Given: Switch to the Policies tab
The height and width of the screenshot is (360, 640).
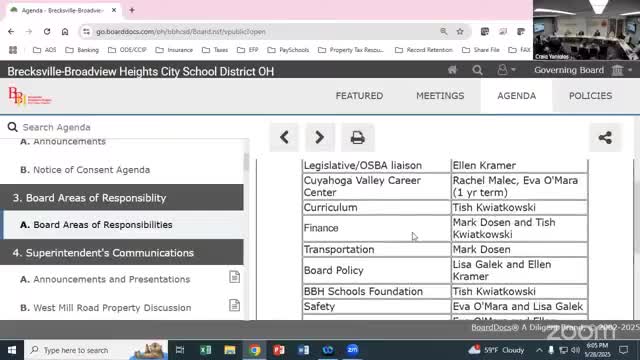Looking at the screenshot, I should [590, 96].
